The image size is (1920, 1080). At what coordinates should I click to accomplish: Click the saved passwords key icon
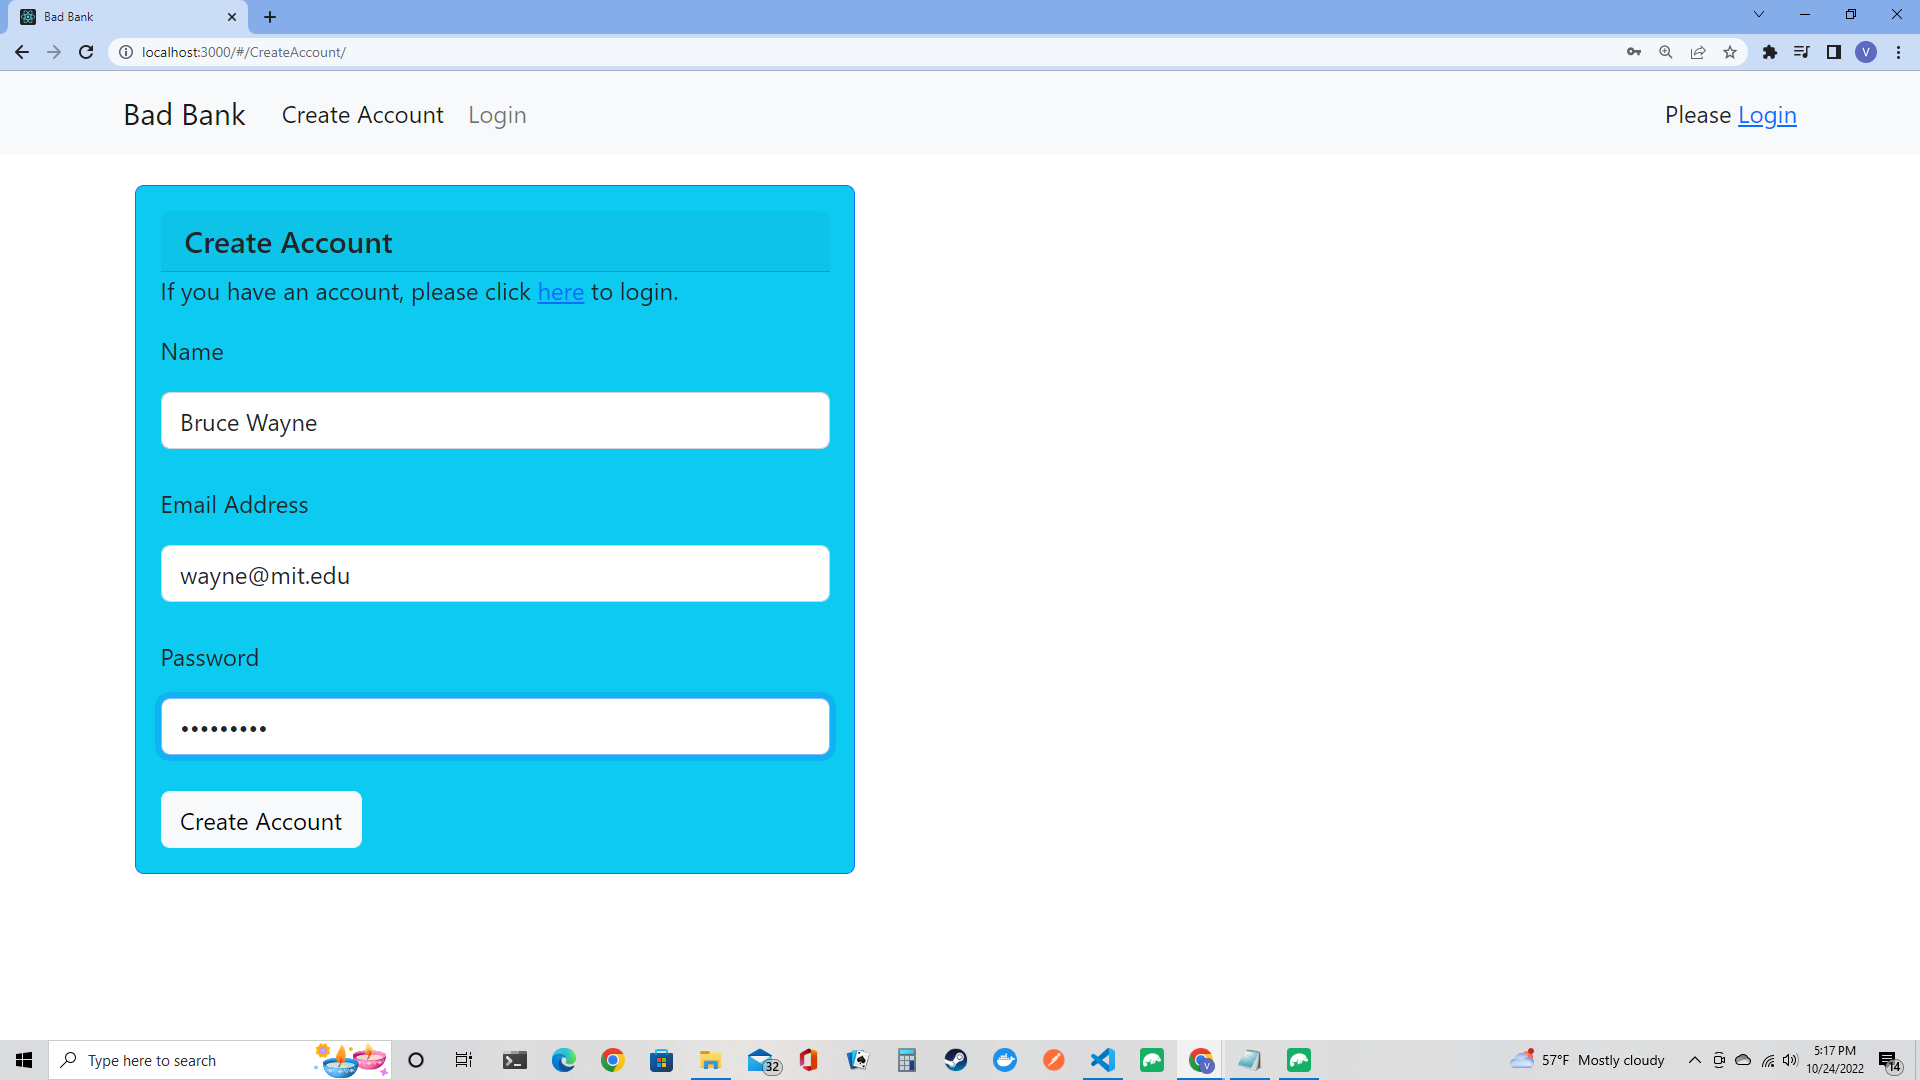pyautogui.click(x=1634, y=52)
